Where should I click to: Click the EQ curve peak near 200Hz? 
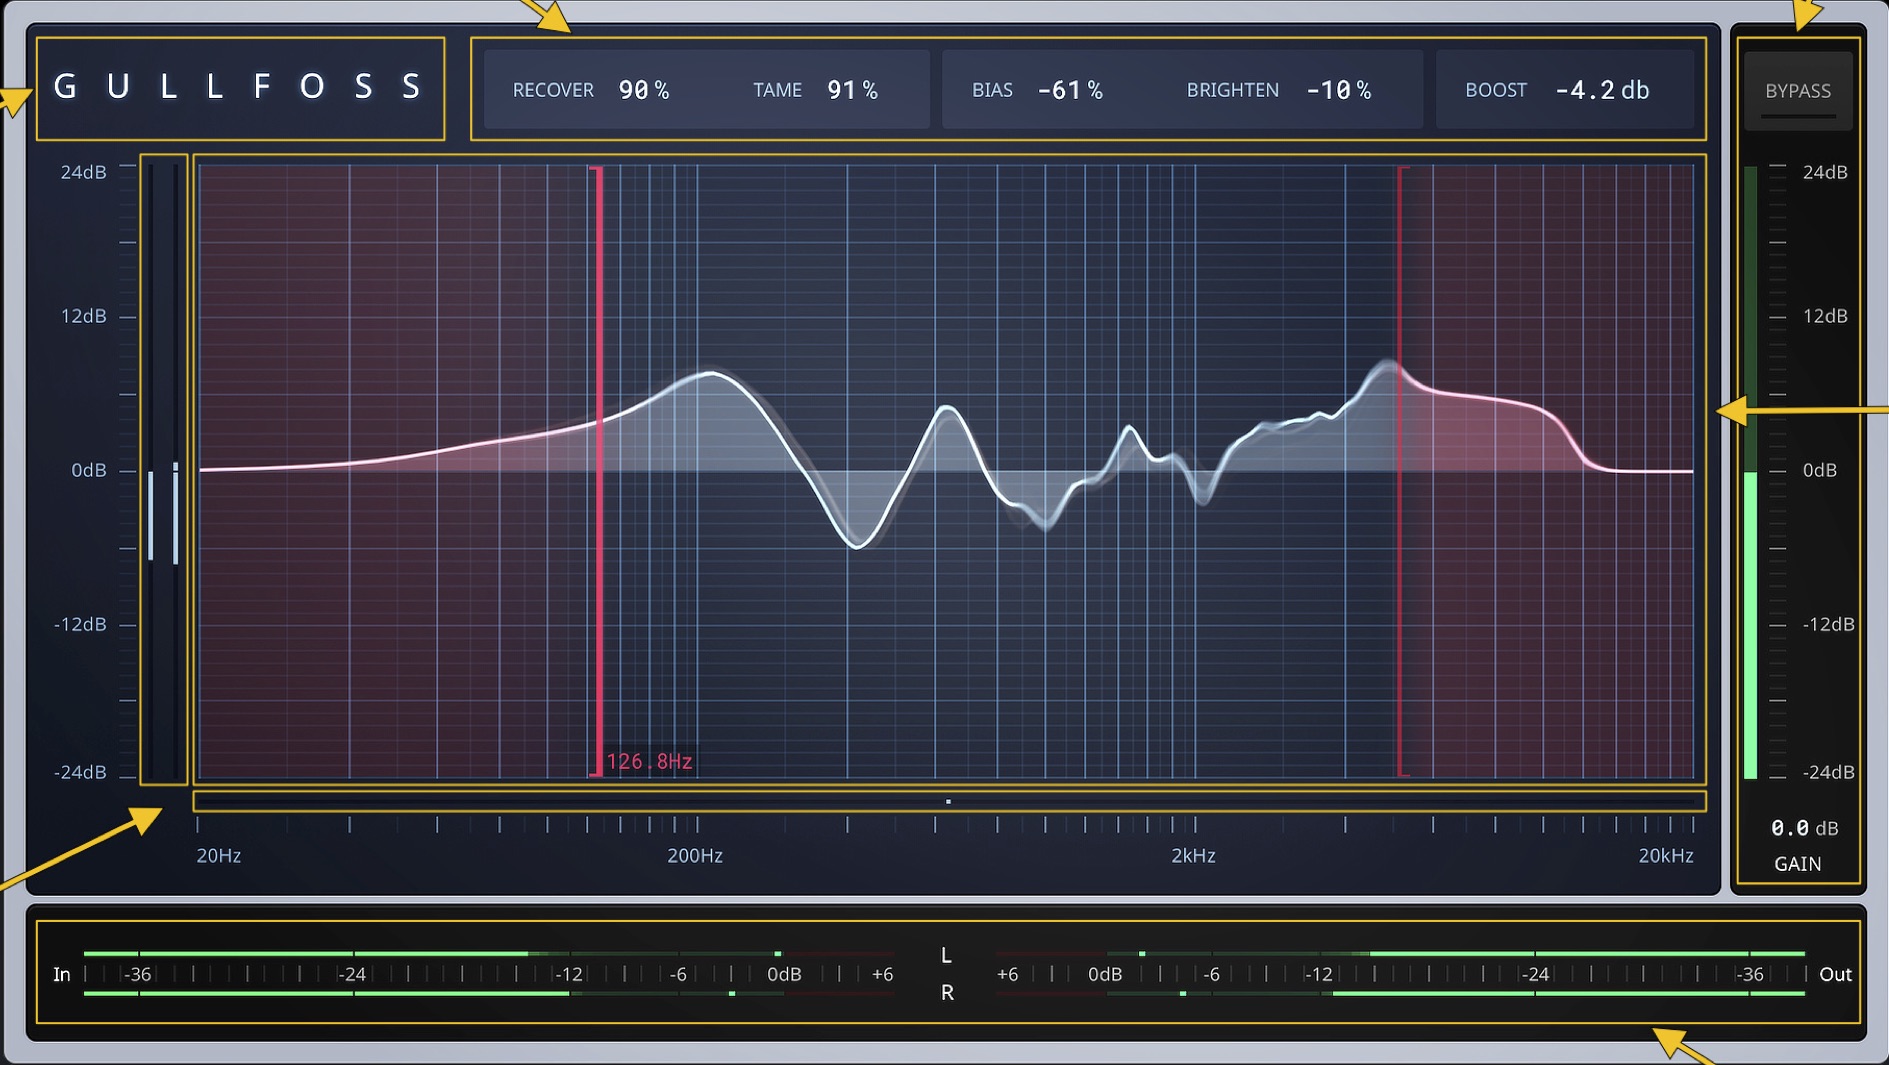(711, 374)
